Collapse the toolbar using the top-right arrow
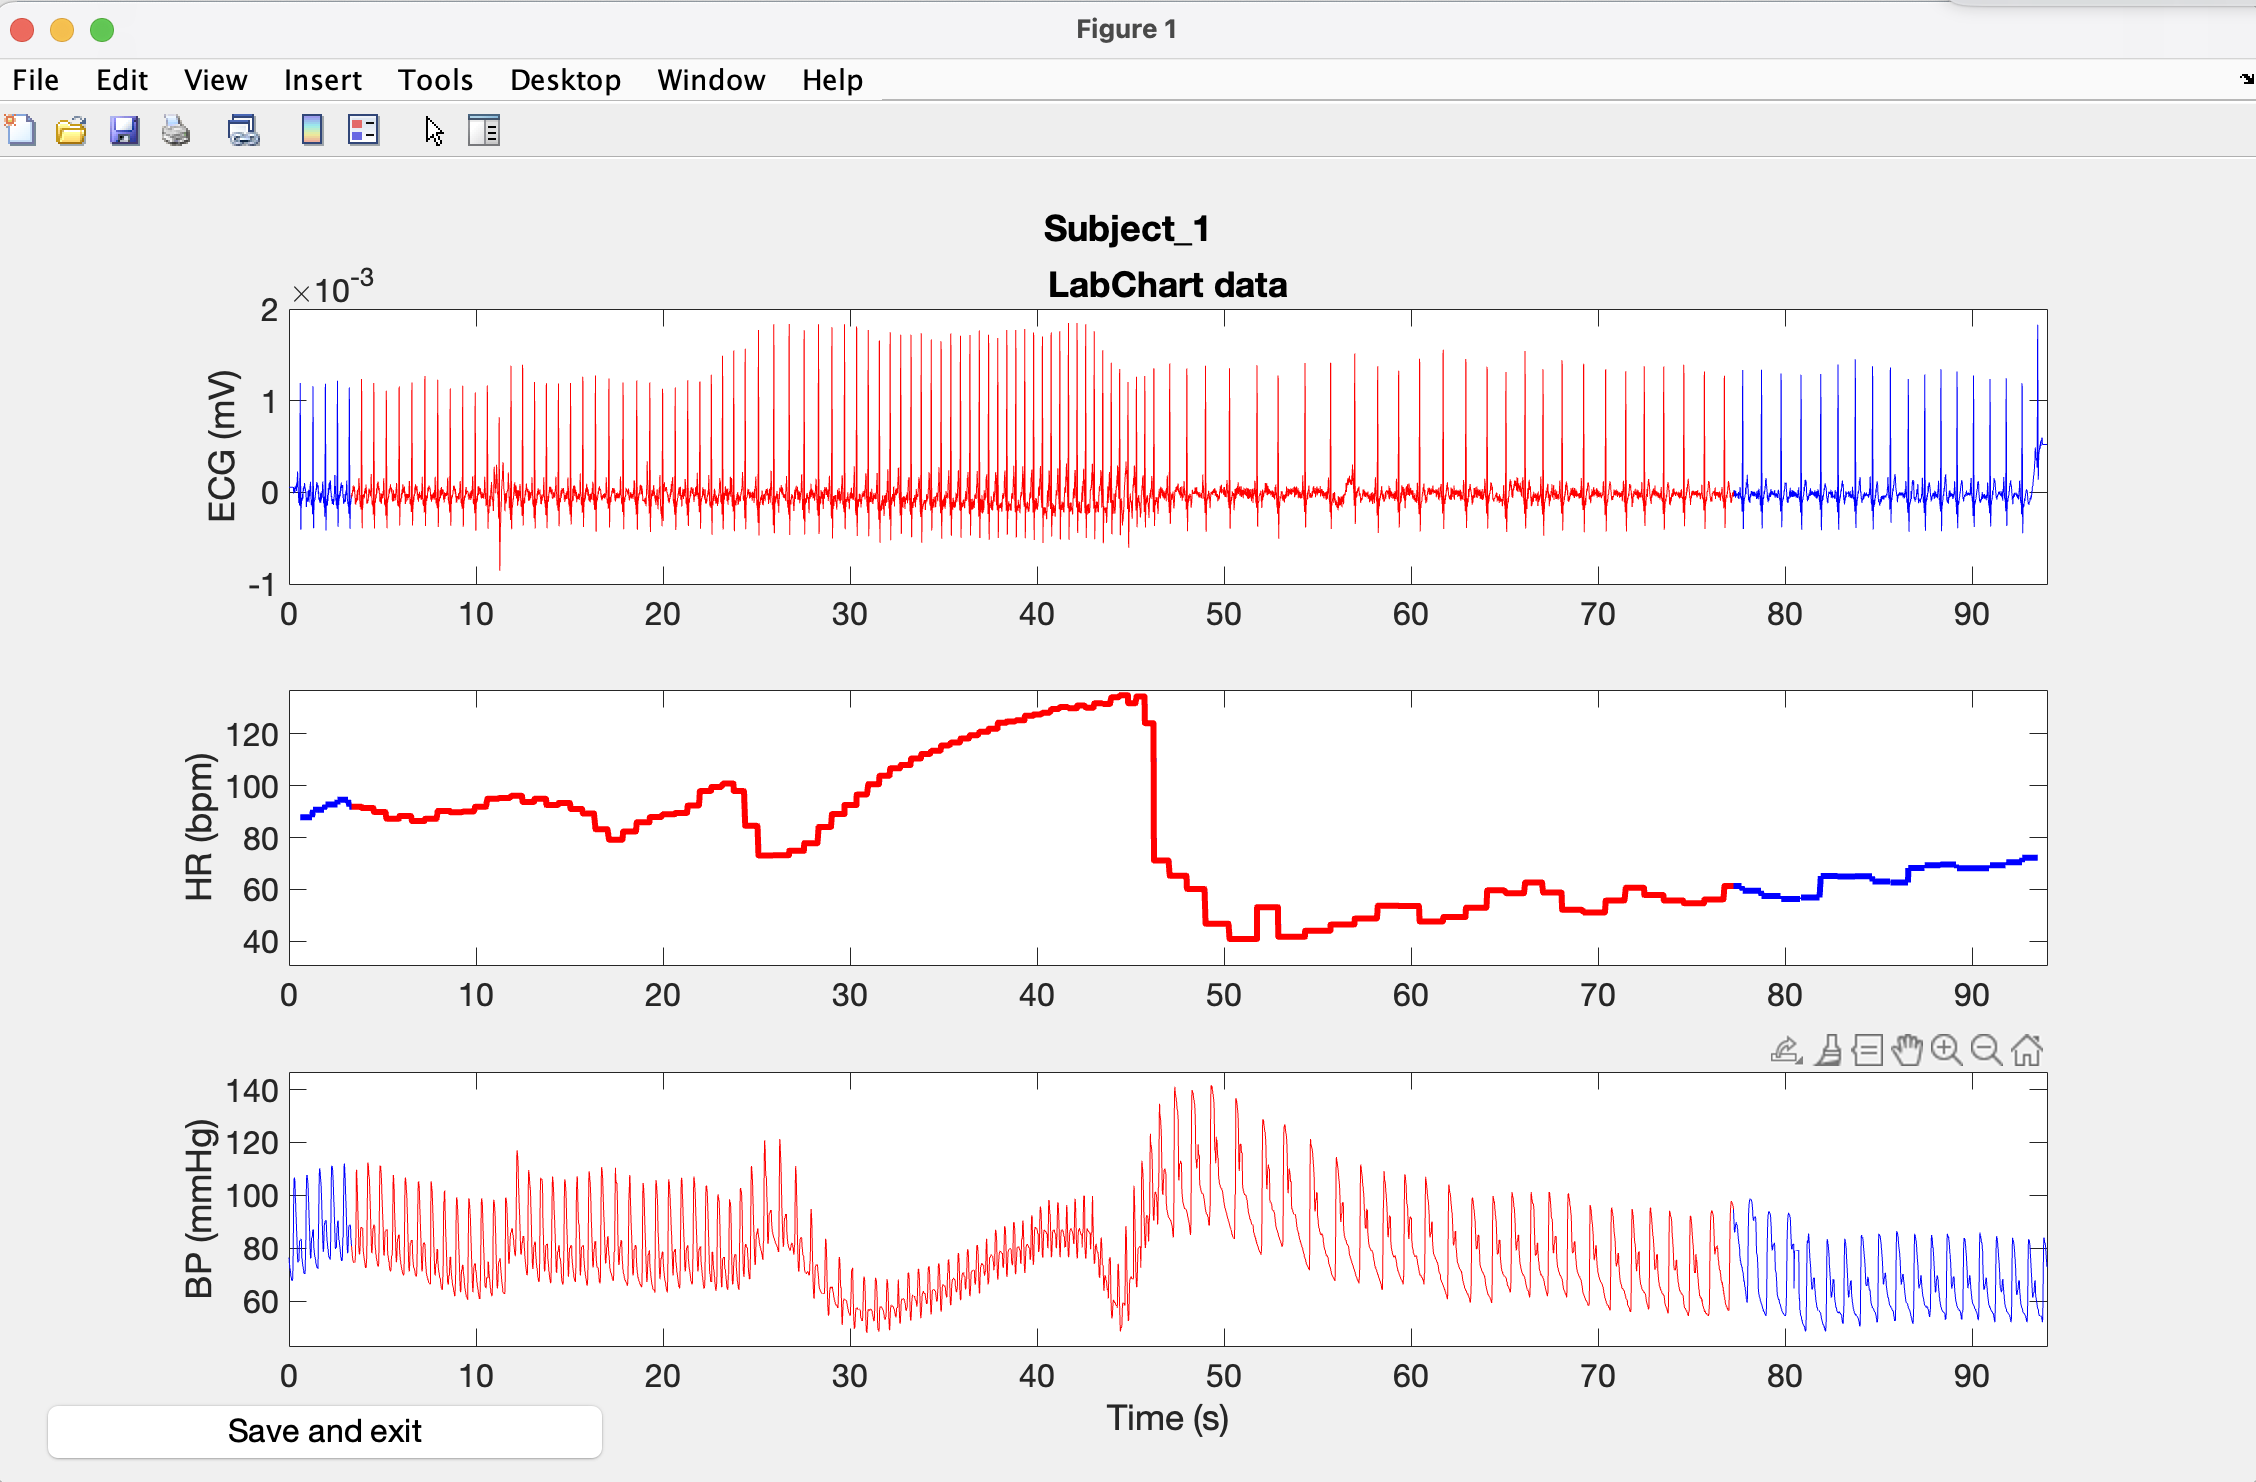 coord(2247,79)
